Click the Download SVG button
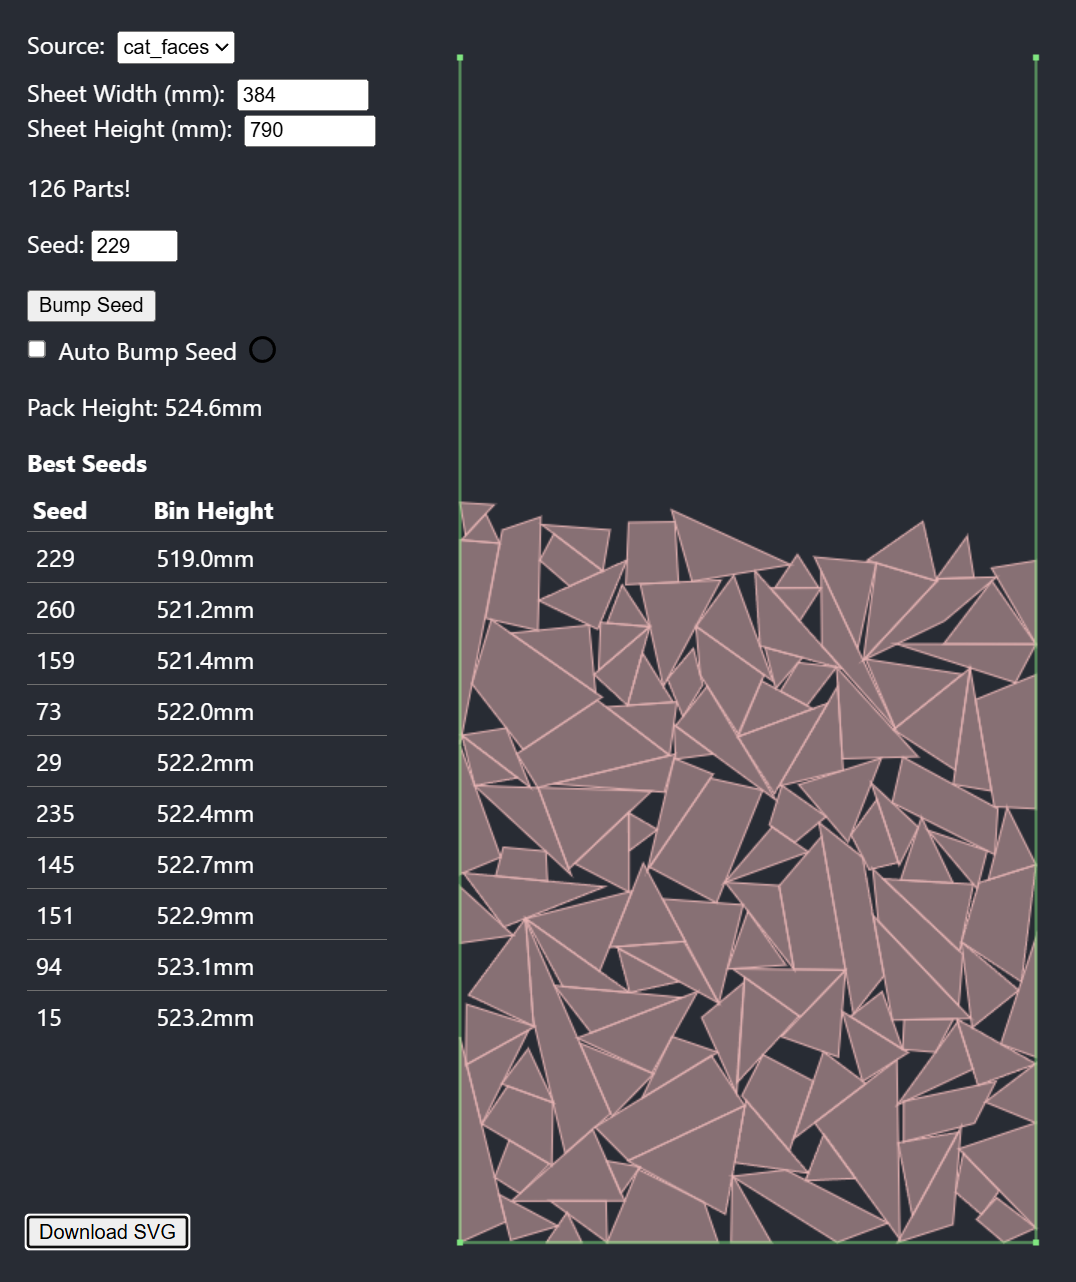Viewport: 1076px width, 1282px height. tap(107, 1232)
